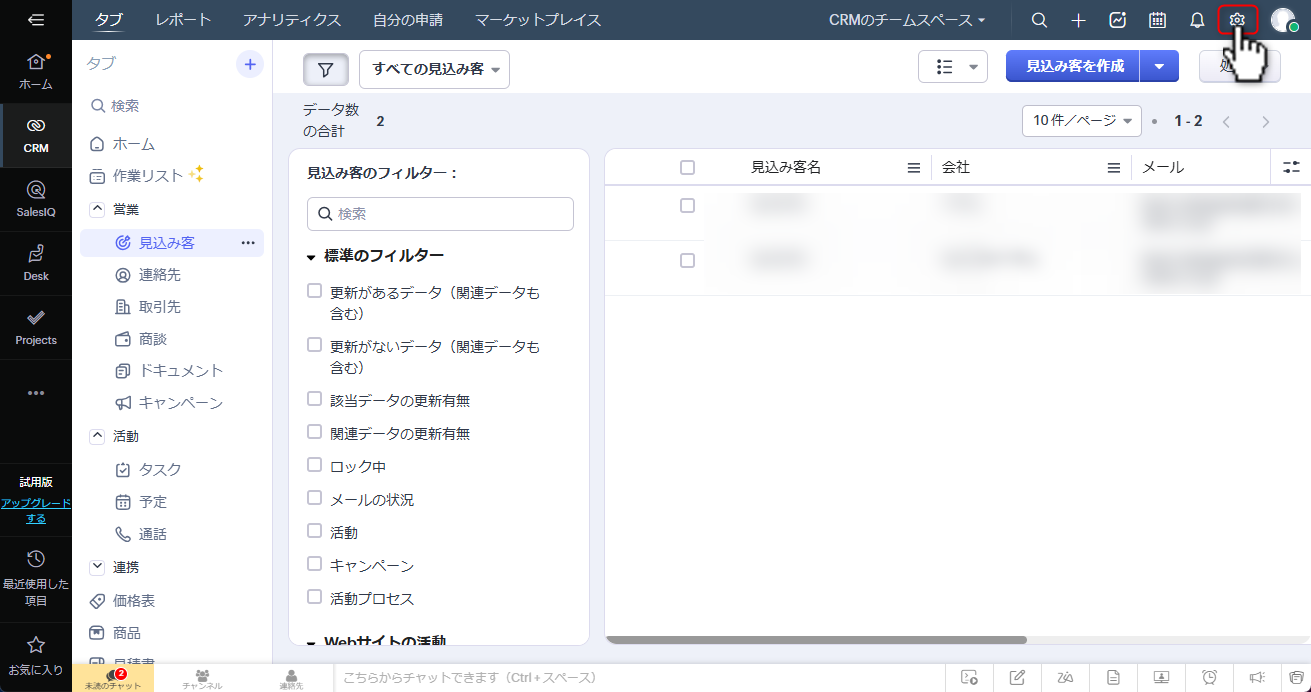The height and width of the screenshot is (692, 1311).
Task: Switch to Desk in the app rail
Action: coord(36,262)
